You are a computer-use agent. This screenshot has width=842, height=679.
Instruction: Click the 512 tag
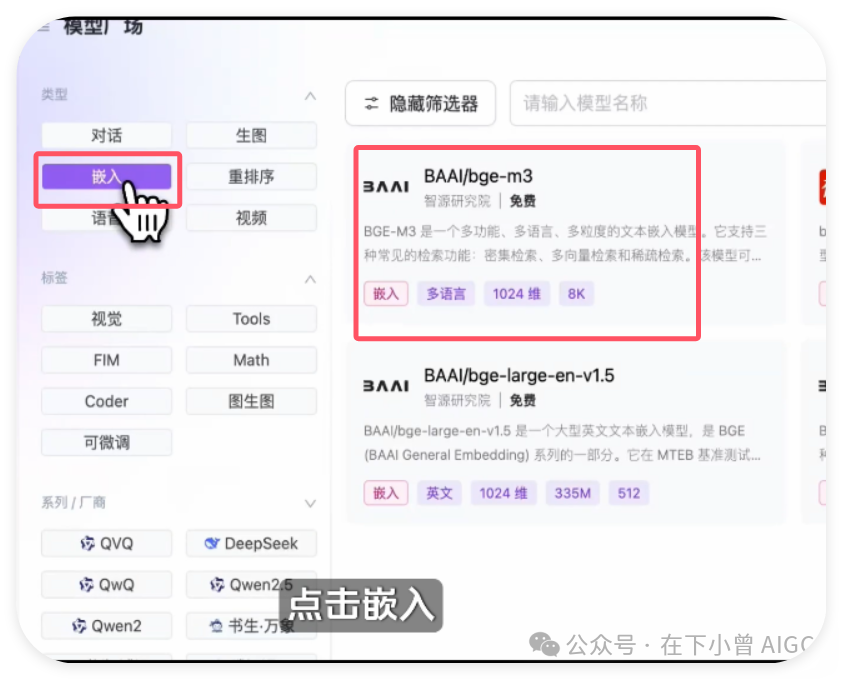629,493
